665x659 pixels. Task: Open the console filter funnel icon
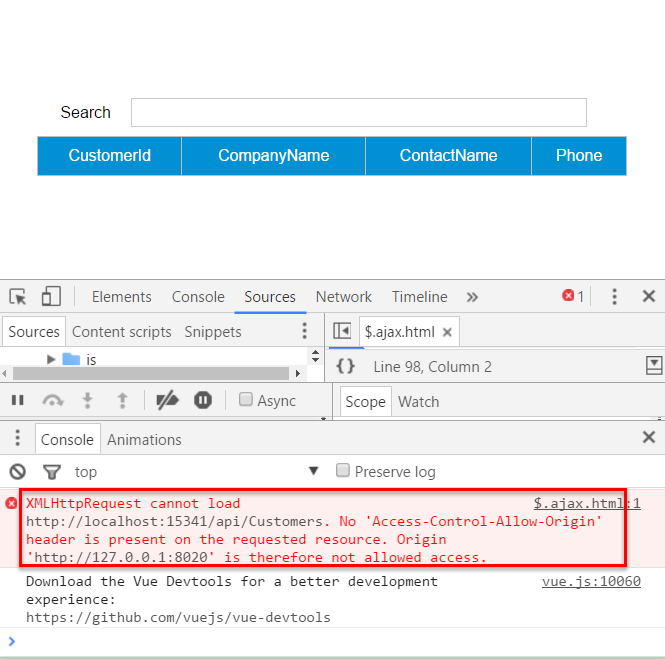tap(51, 472)
